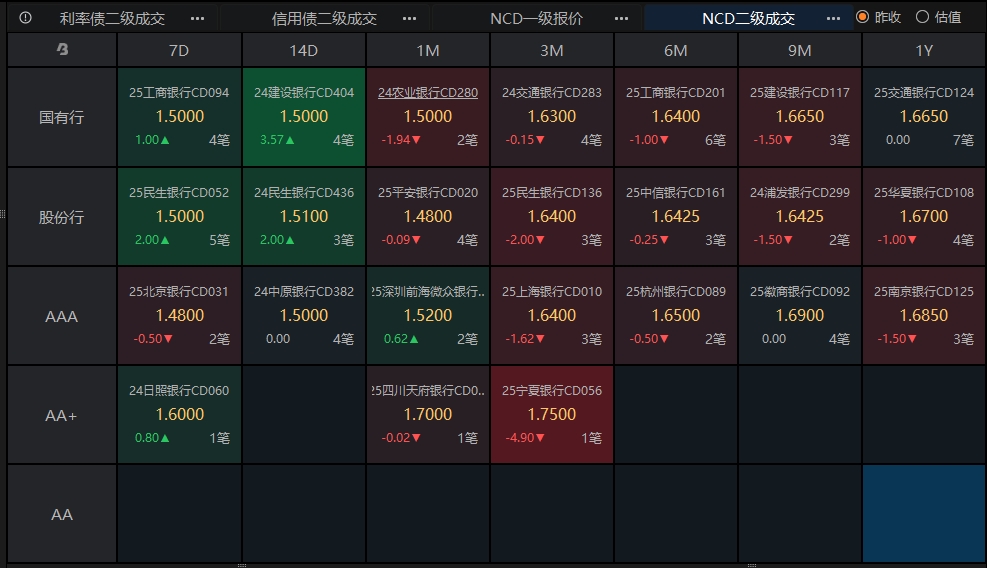Click the 1Y column header

923,50
